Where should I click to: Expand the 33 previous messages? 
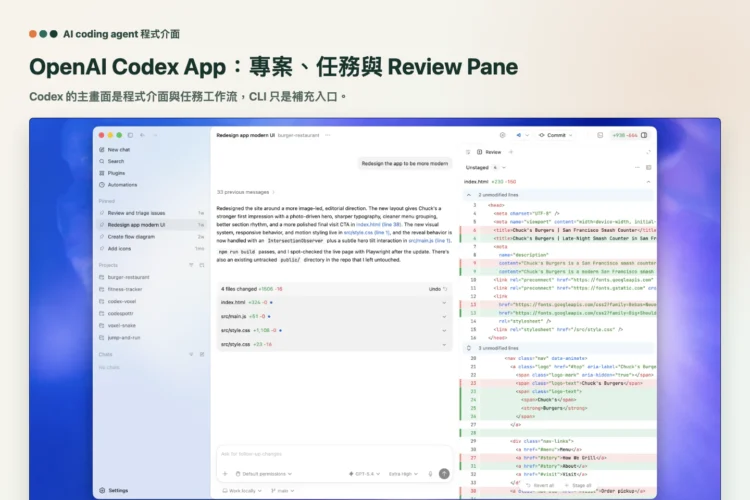pyautogui.click(x=246, y=192)
